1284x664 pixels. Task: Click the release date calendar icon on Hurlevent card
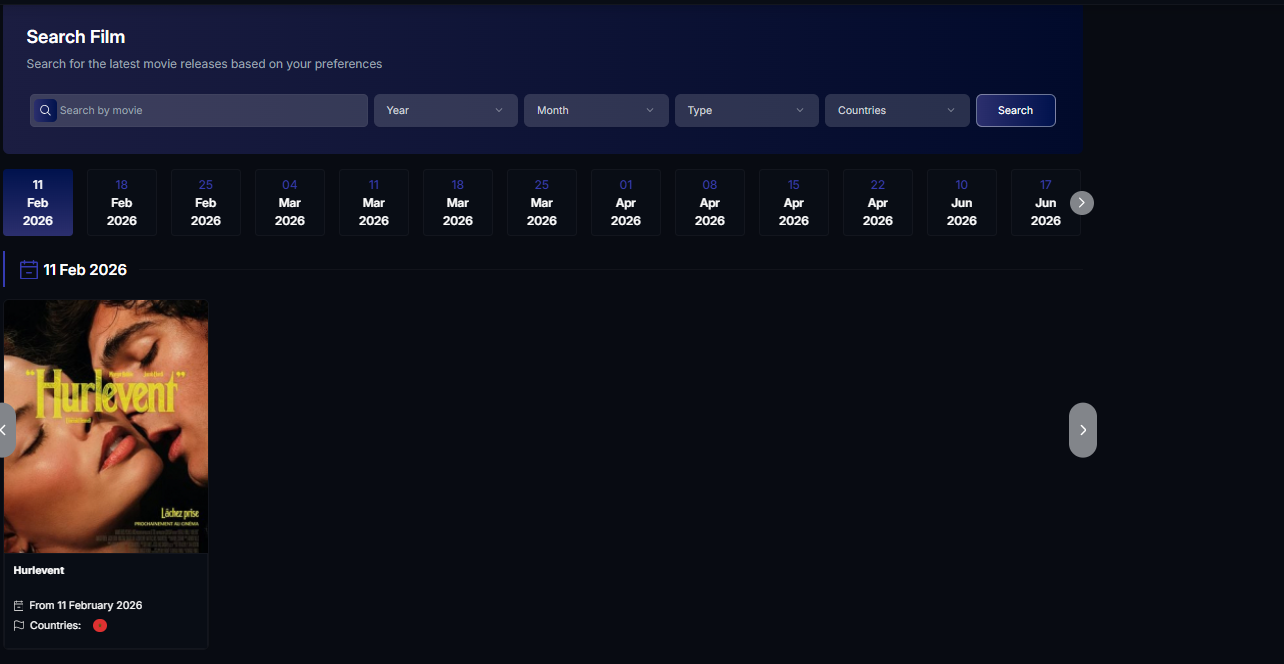(19, 606)
